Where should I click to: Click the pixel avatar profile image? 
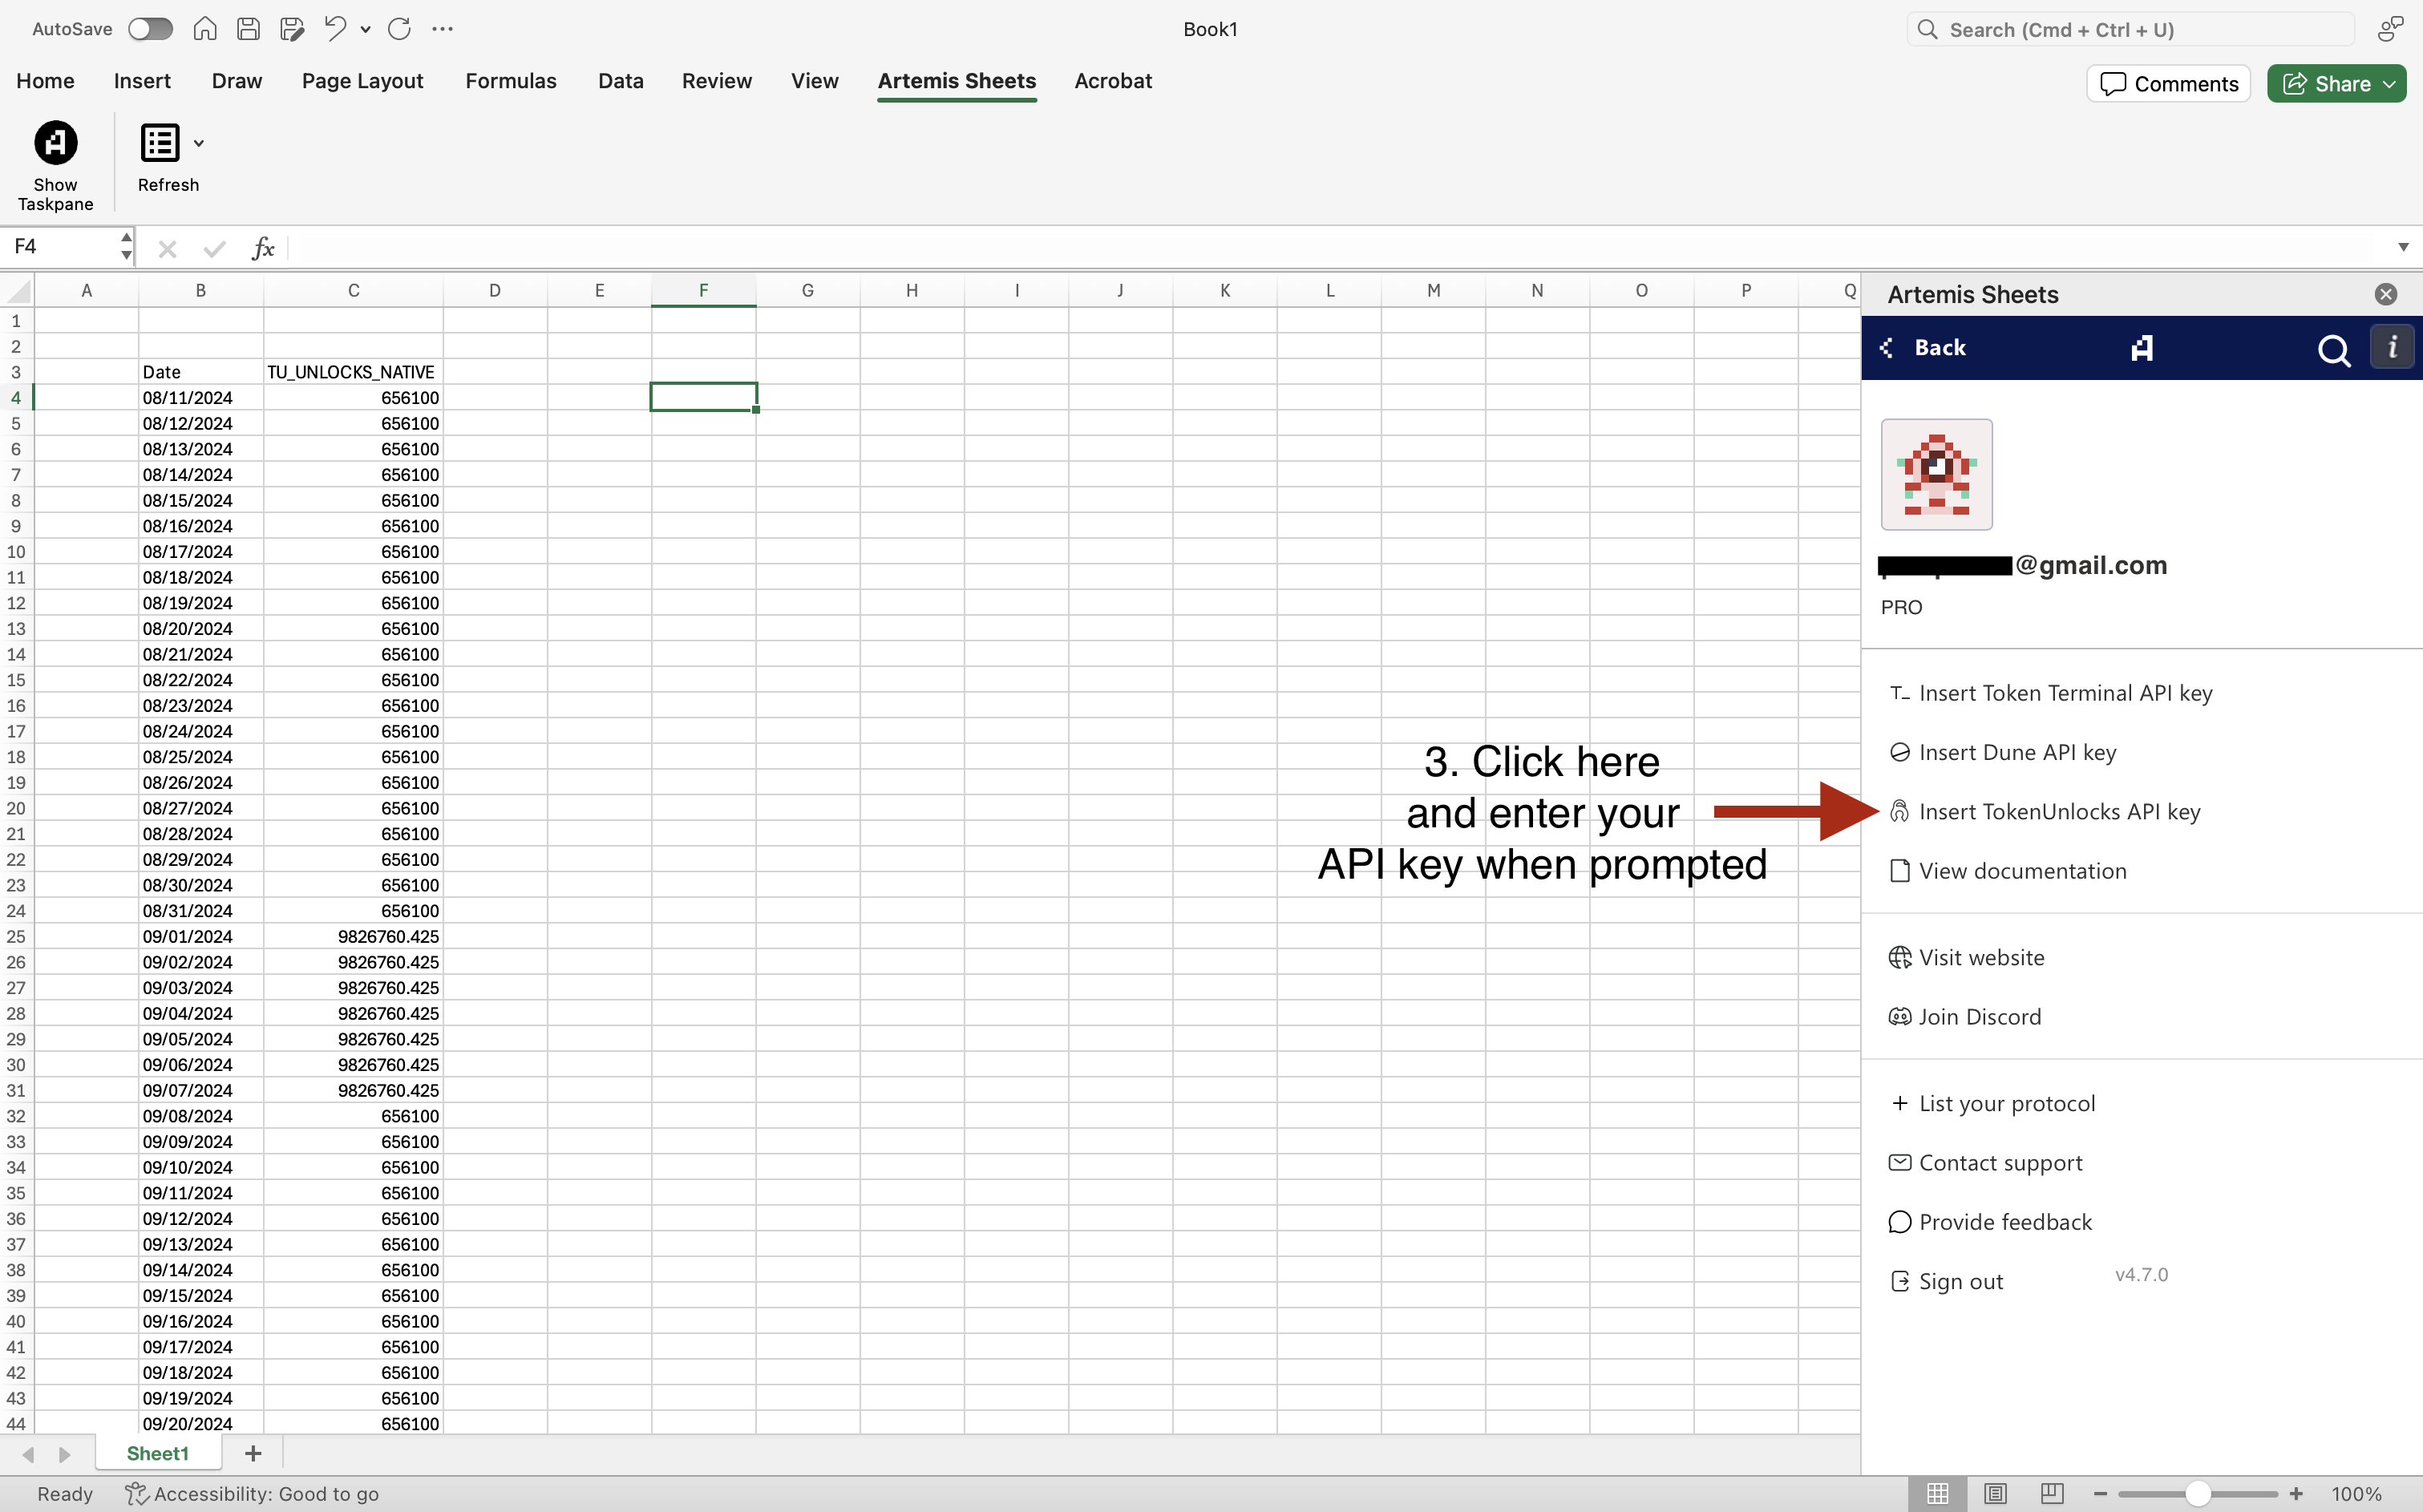(1936, 474)
